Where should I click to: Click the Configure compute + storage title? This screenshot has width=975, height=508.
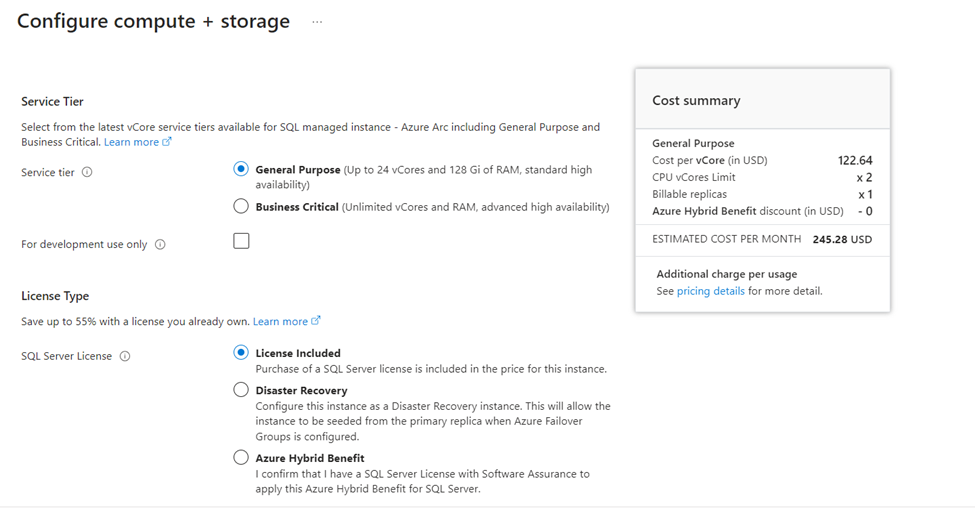[154, 21]
